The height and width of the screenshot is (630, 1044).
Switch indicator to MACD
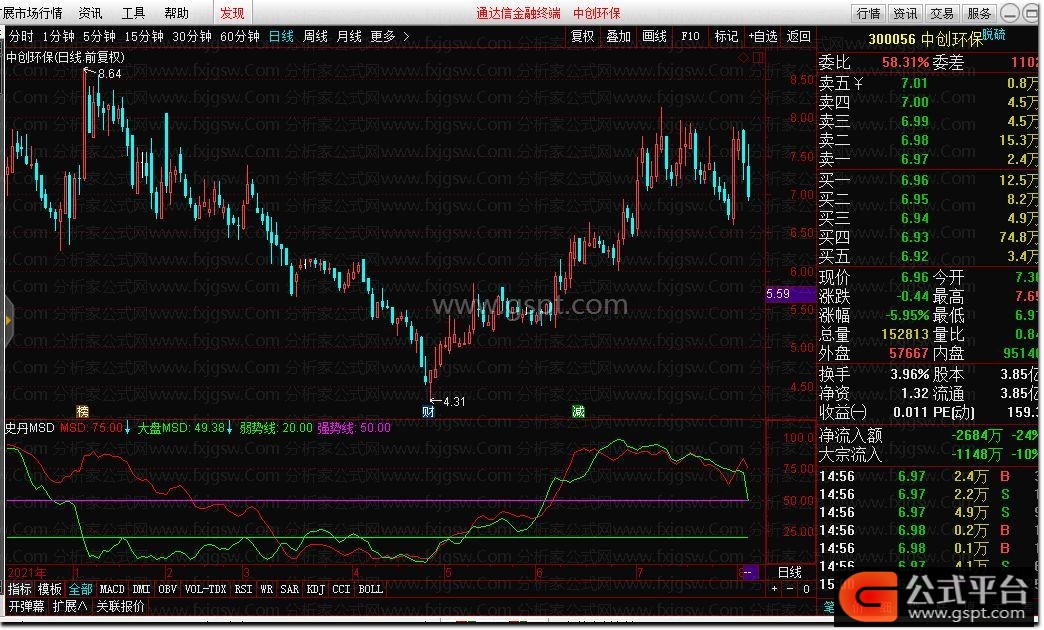(x=112, y=589)
